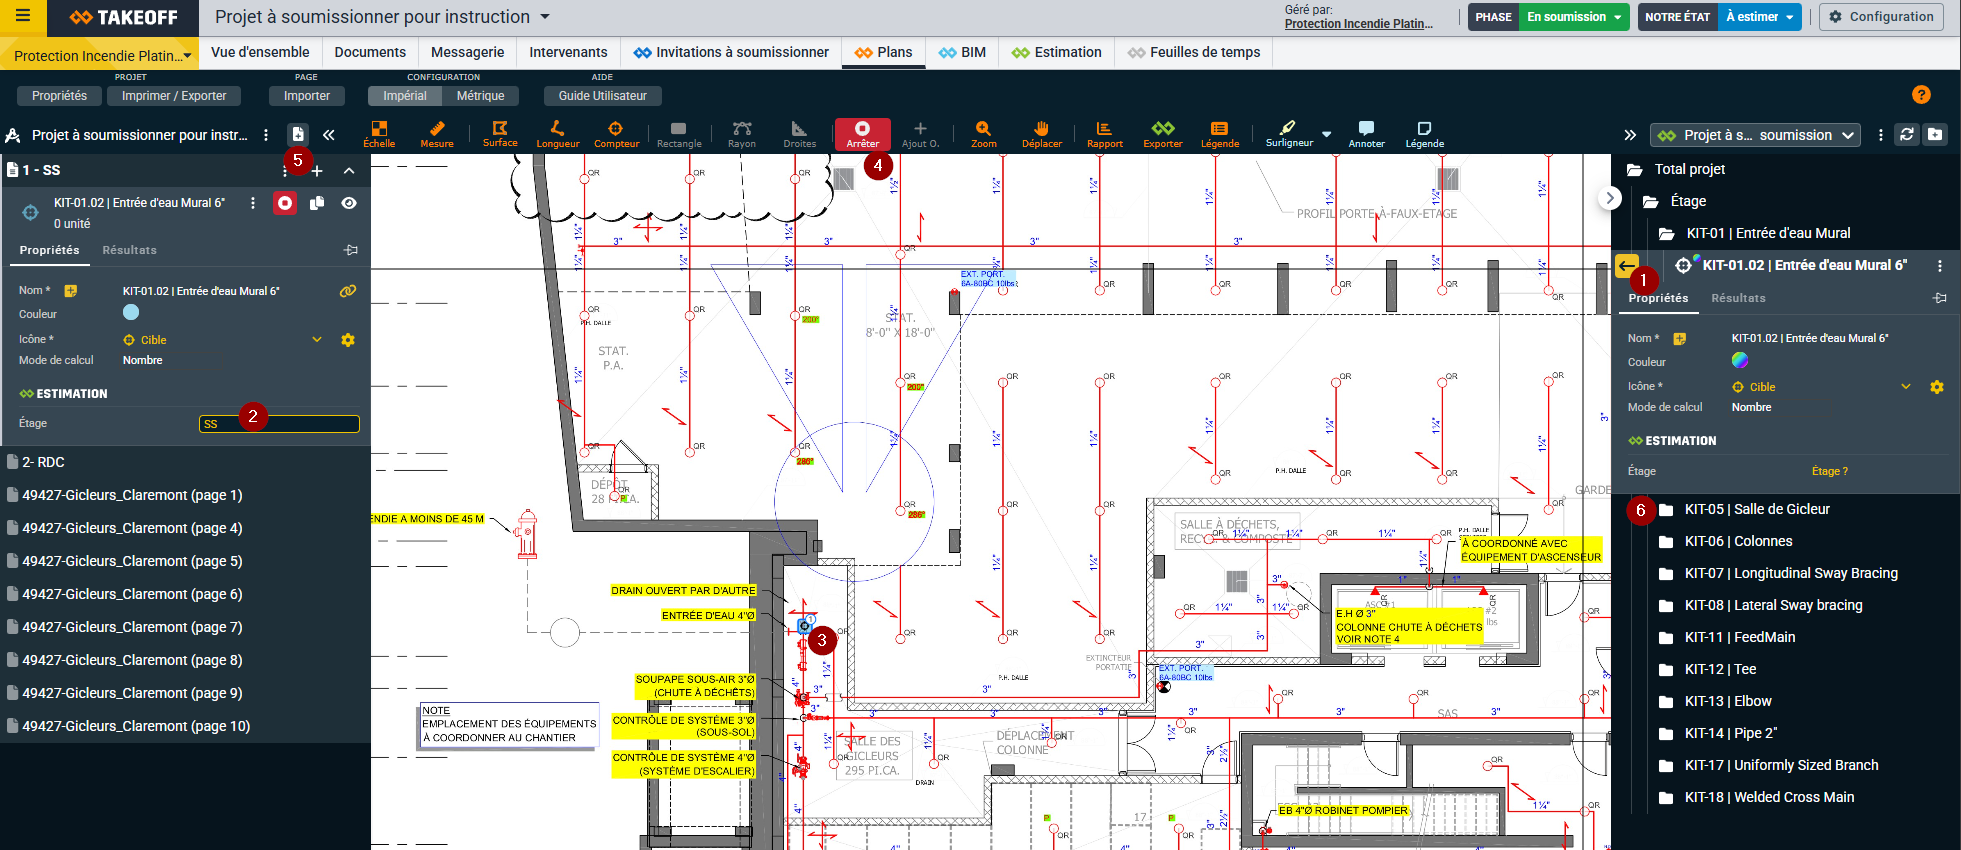Viewport: 1961px width, 850px height.
Task: Open the À estimer state dropdown
Action: click(1759, 17)
